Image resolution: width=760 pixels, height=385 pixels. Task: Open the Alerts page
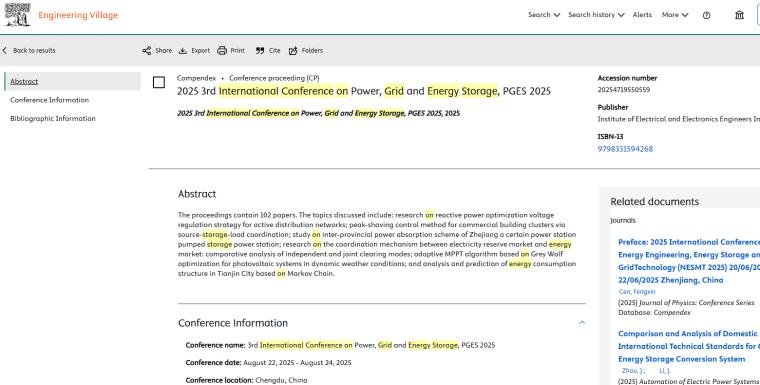pos(642,15)
